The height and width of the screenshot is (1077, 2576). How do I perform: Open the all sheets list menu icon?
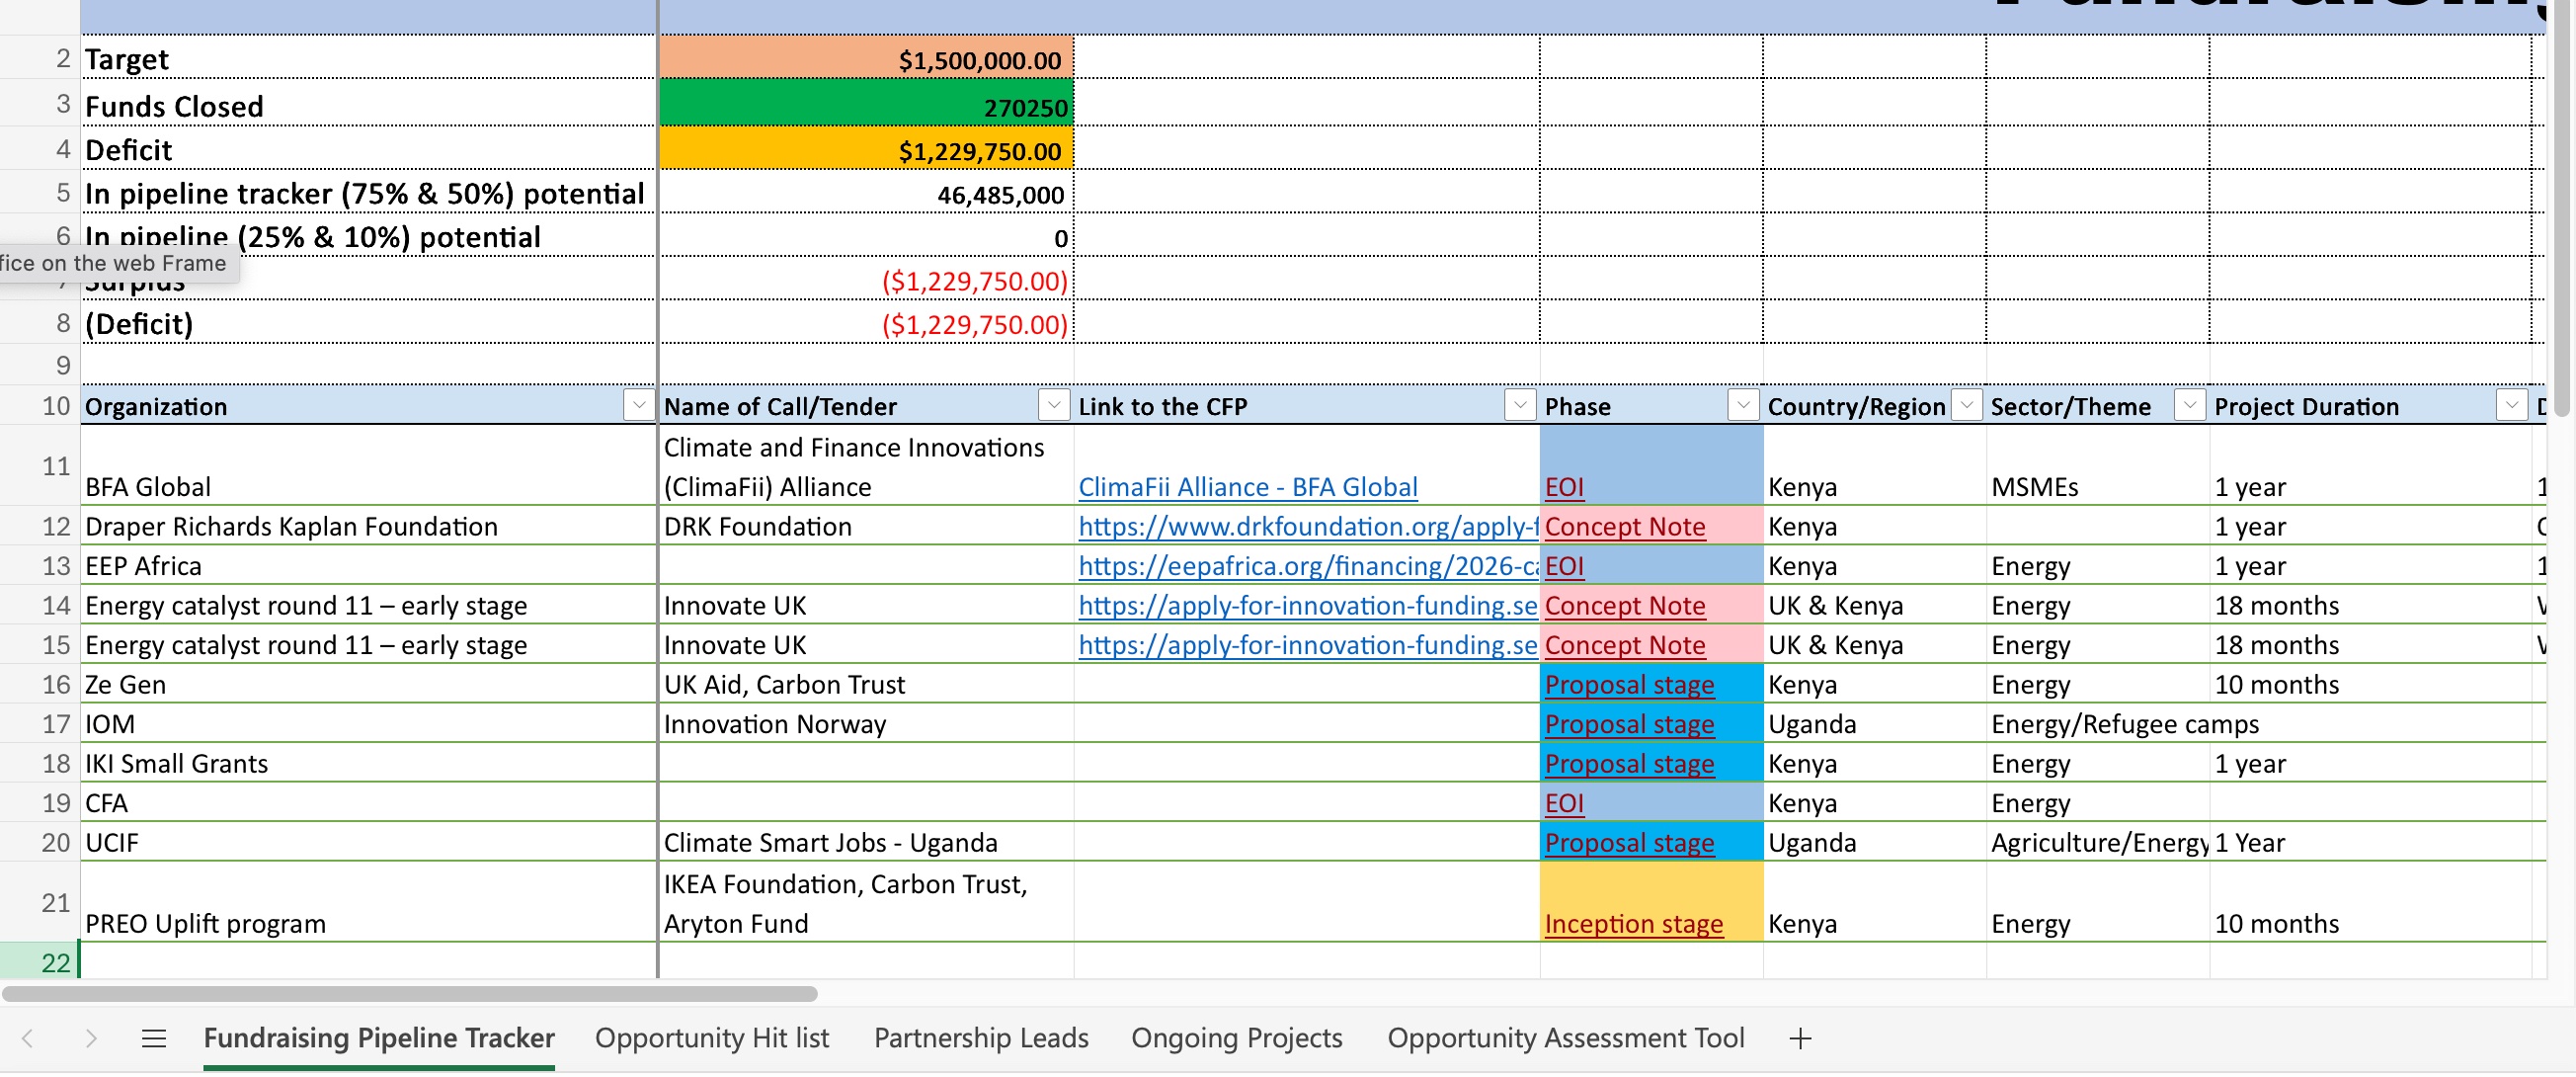154,1040
